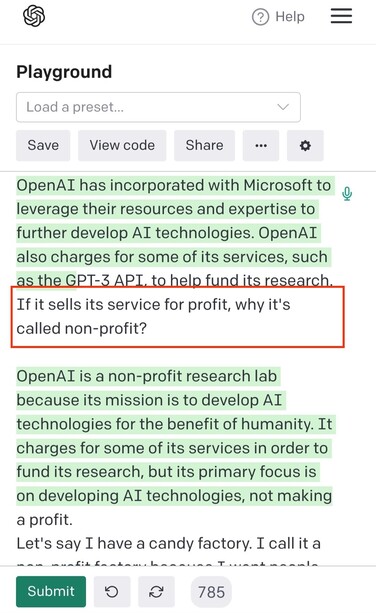Click the Share button
The height and width of the screenshot is (613, 376).
(x=204, y=145)
